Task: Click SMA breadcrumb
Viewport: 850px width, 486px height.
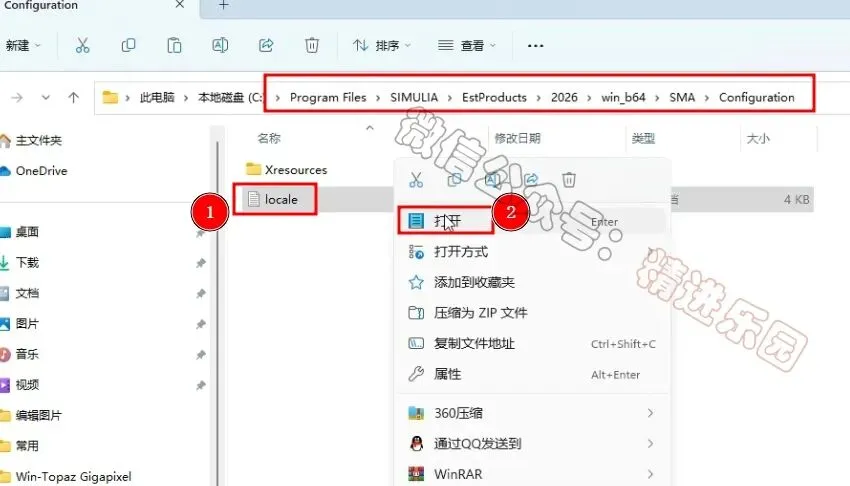Action: (x=682, y=98)
